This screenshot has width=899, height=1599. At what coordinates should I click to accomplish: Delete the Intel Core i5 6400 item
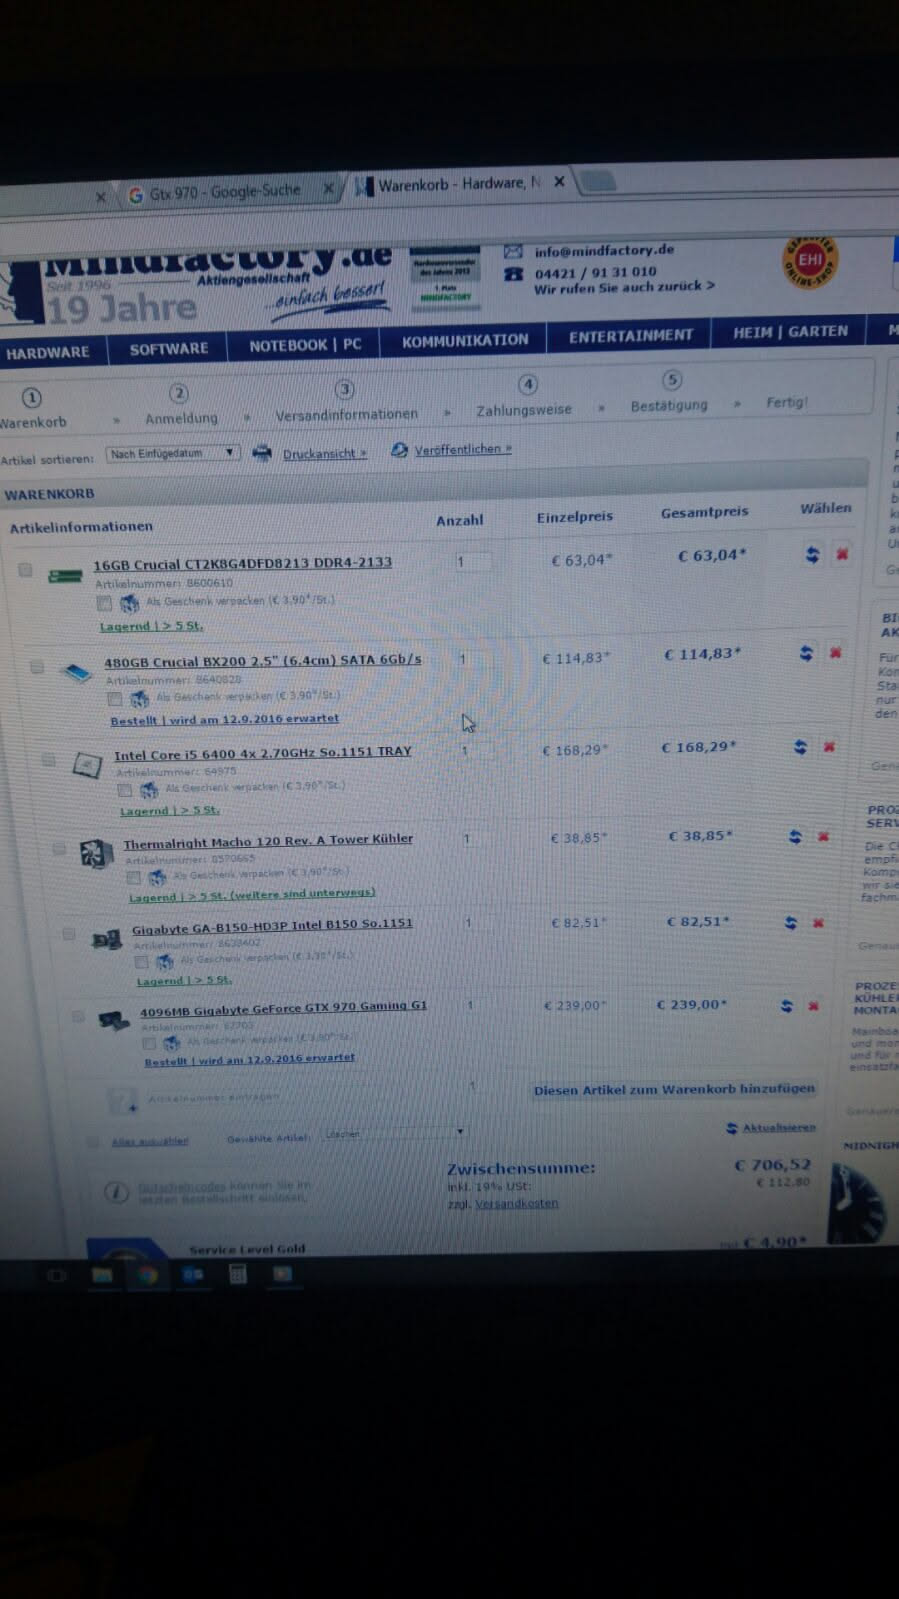829,747
